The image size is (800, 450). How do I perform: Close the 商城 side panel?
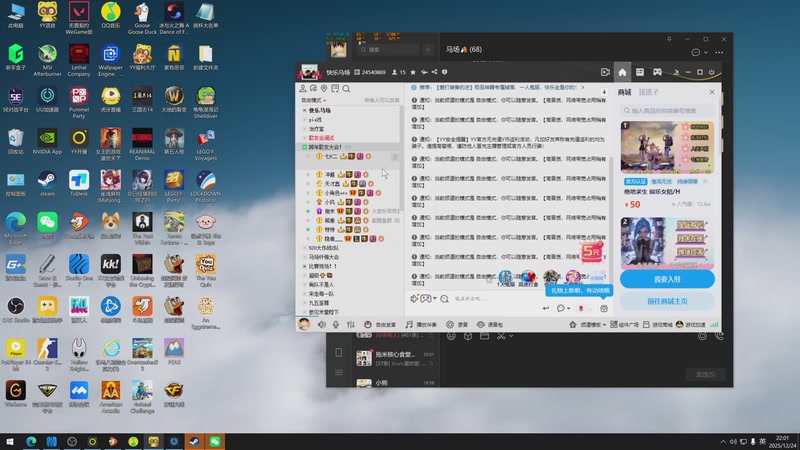[x=712, y=92]
